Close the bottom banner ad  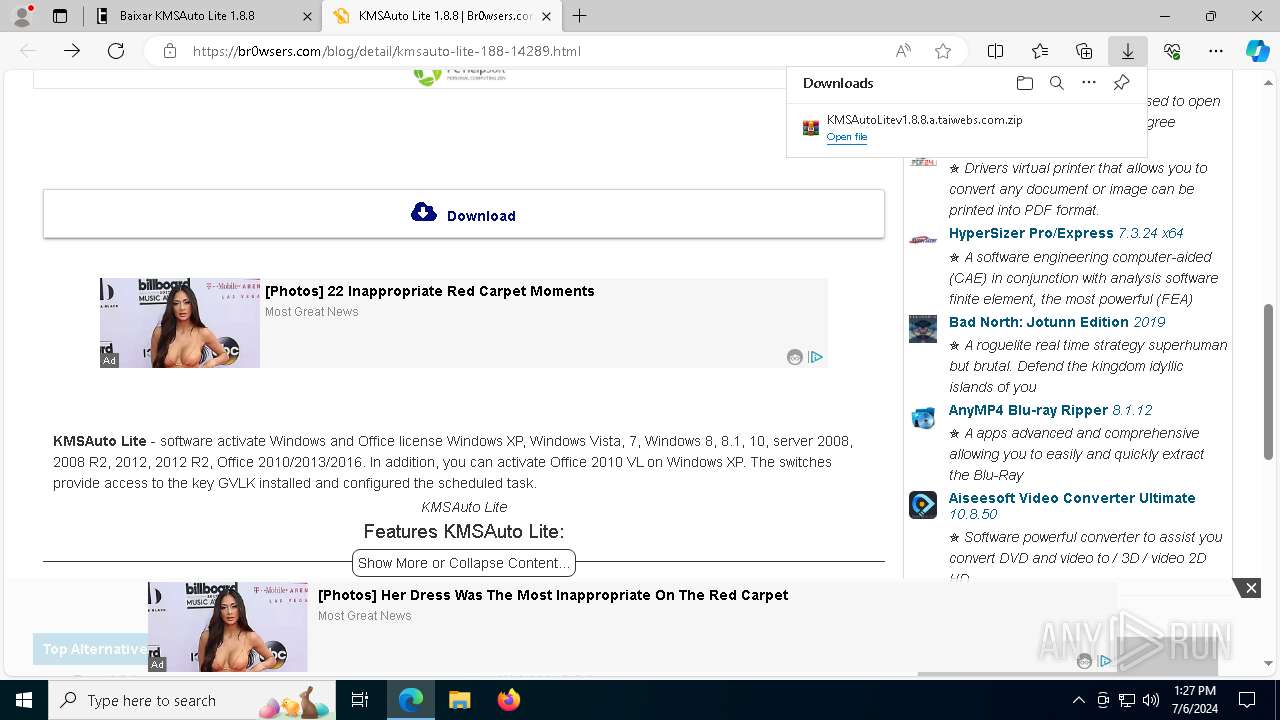coord(1250,588)
